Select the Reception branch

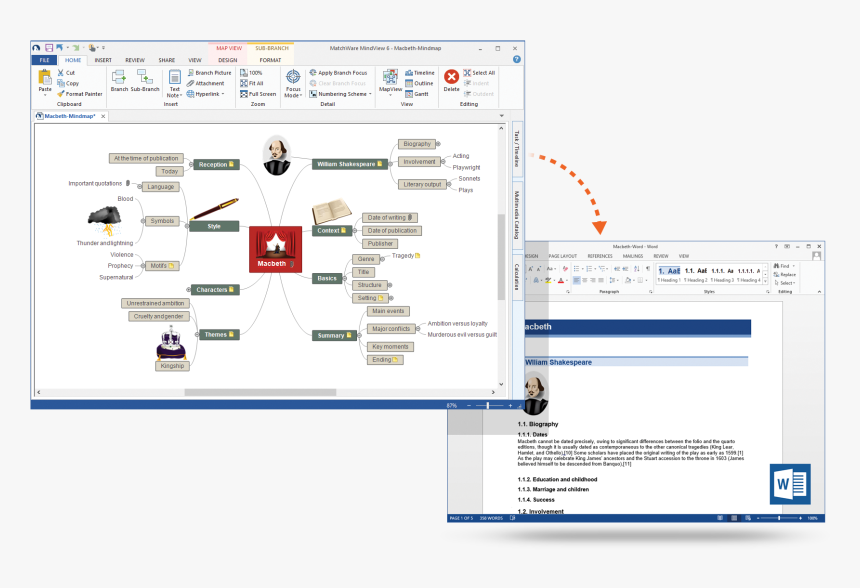(216, 165)
